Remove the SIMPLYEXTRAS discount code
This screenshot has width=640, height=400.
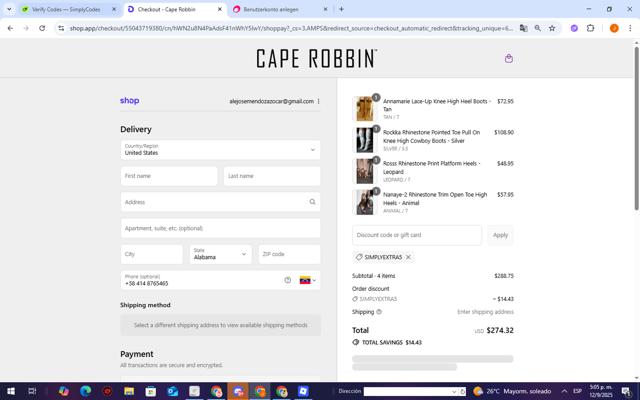pos(408,257)
